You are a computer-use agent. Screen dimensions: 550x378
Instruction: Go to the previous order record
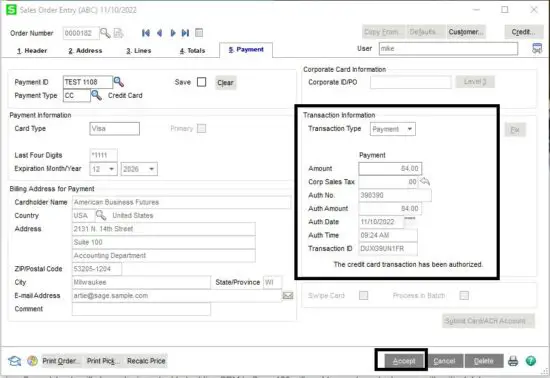tap(160, 33)
